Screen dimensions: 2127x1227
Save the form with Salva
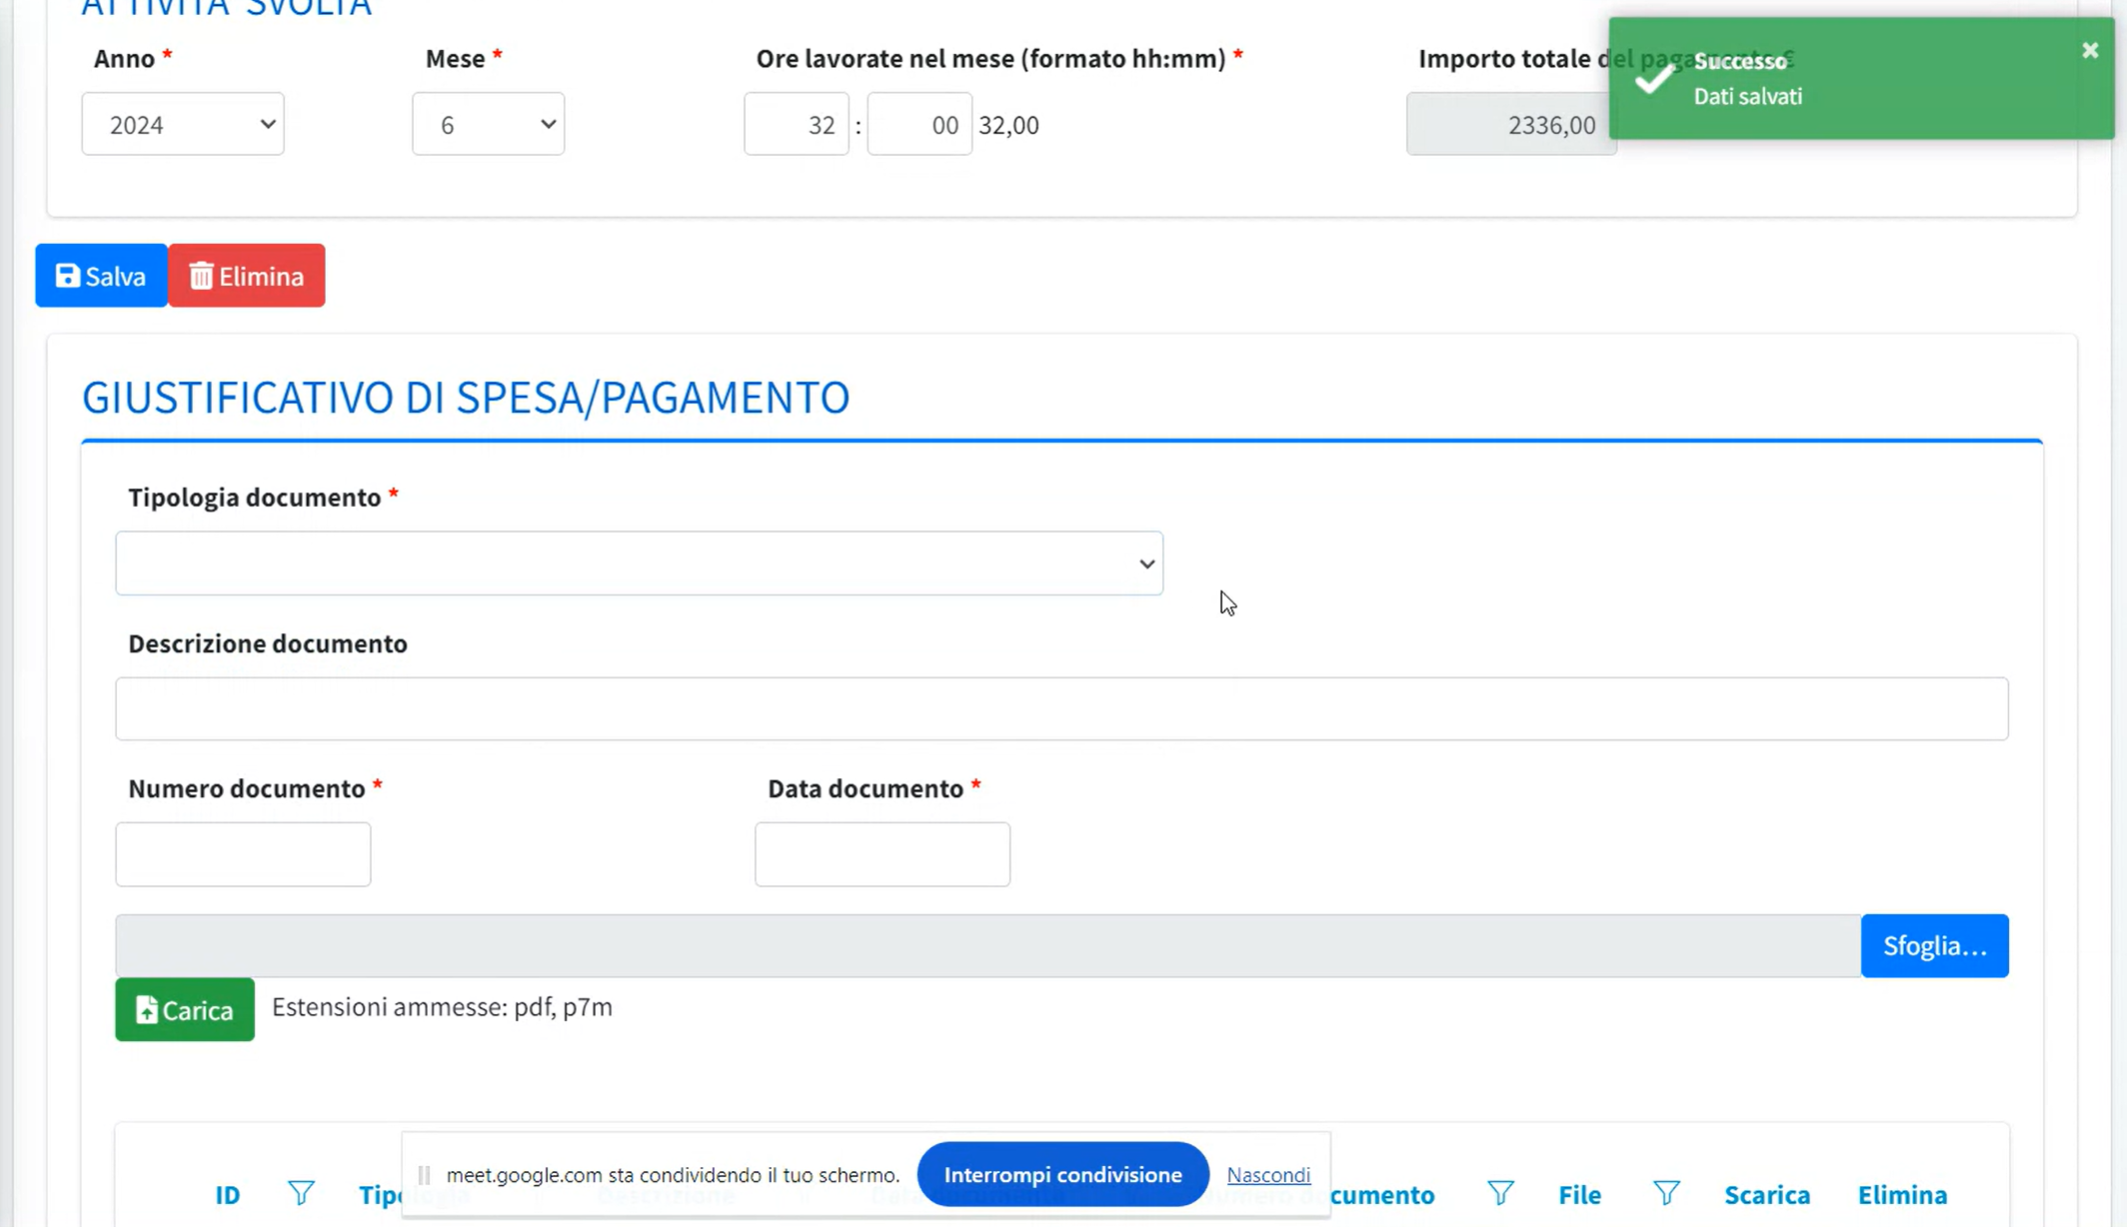(x=101, y=276)
